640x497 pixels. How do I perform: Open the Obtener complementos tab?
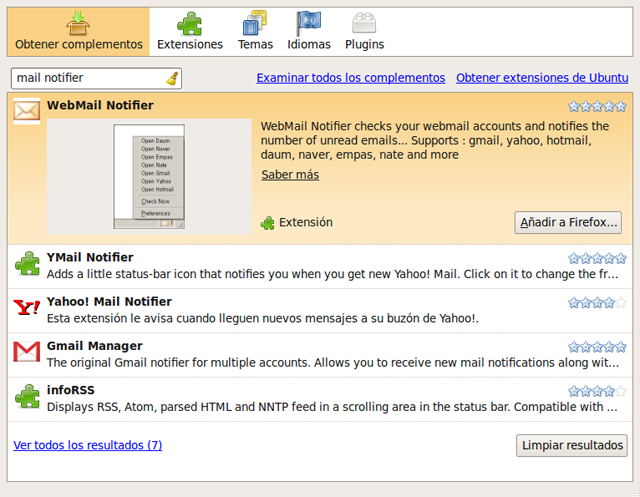point(79,32)
